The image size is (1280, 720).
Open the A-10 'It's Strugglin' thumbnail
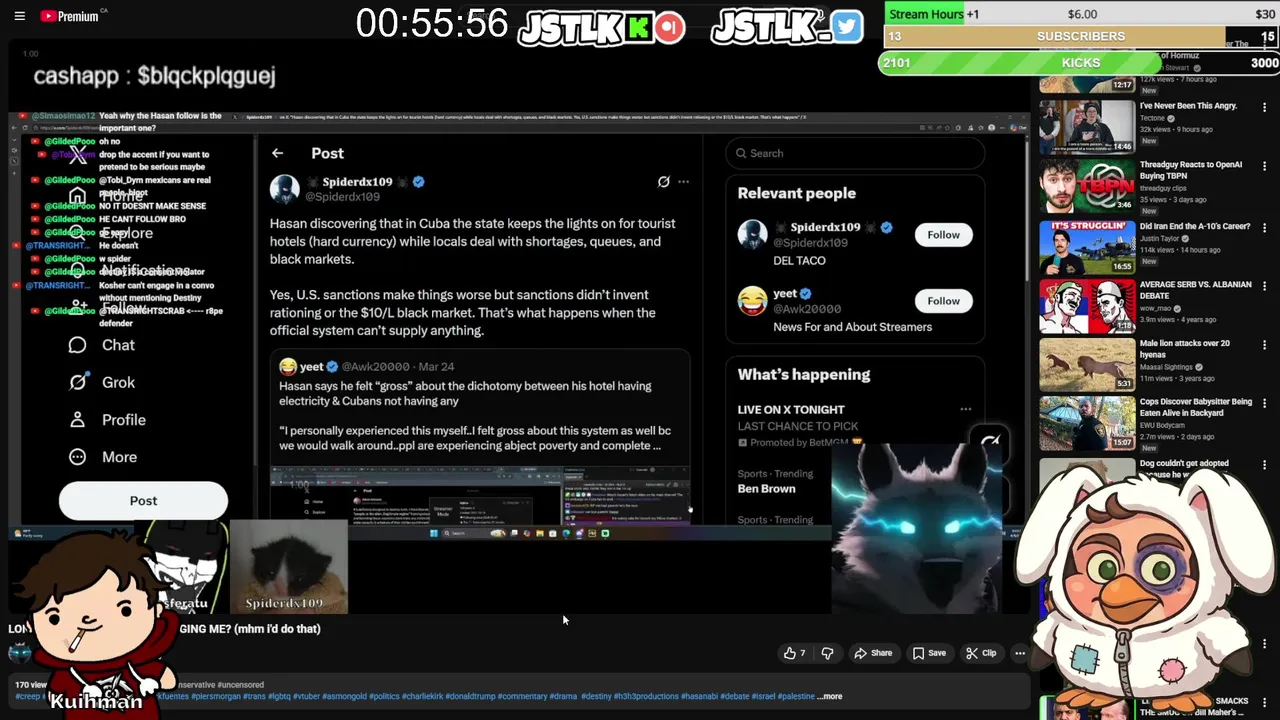[x=1086, y=246]
